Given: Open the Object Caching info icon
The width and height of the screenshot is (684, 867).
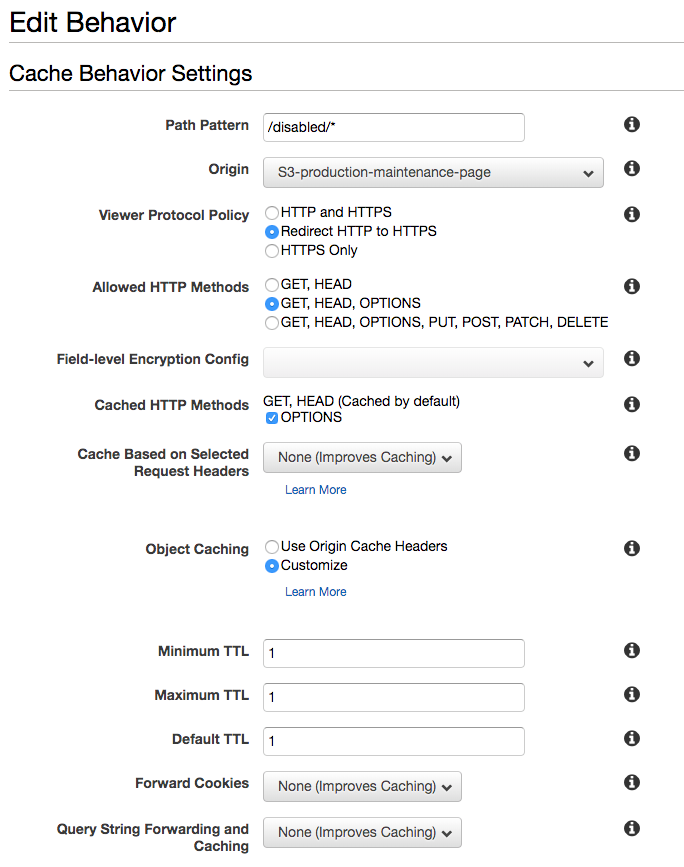Looking at the screenshot, I should (x=631, y=548).
